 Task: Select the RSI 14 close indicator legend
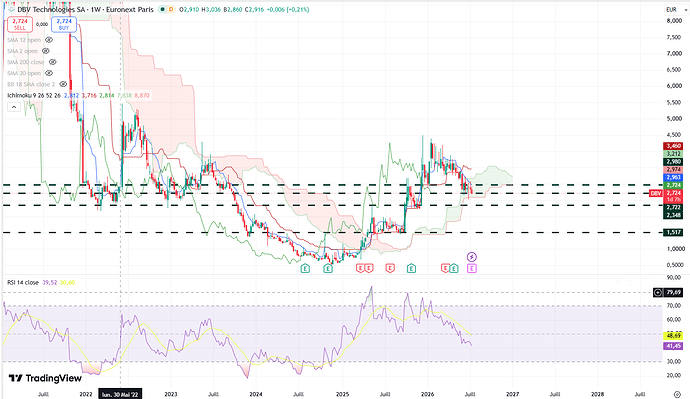tap(23, 282)
